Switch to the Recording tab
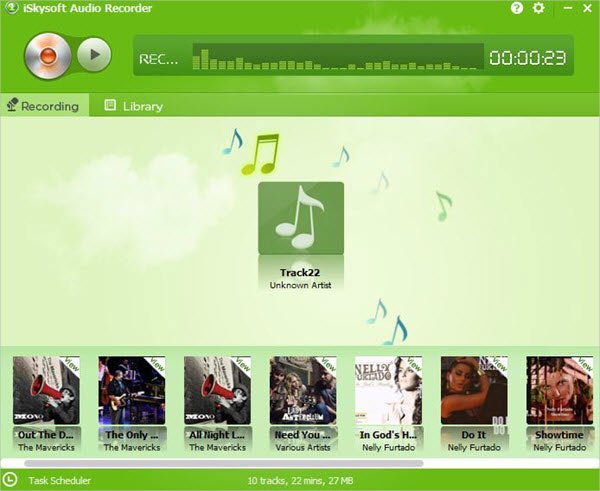This screenshot has width=600, height=491. point(45,105)
